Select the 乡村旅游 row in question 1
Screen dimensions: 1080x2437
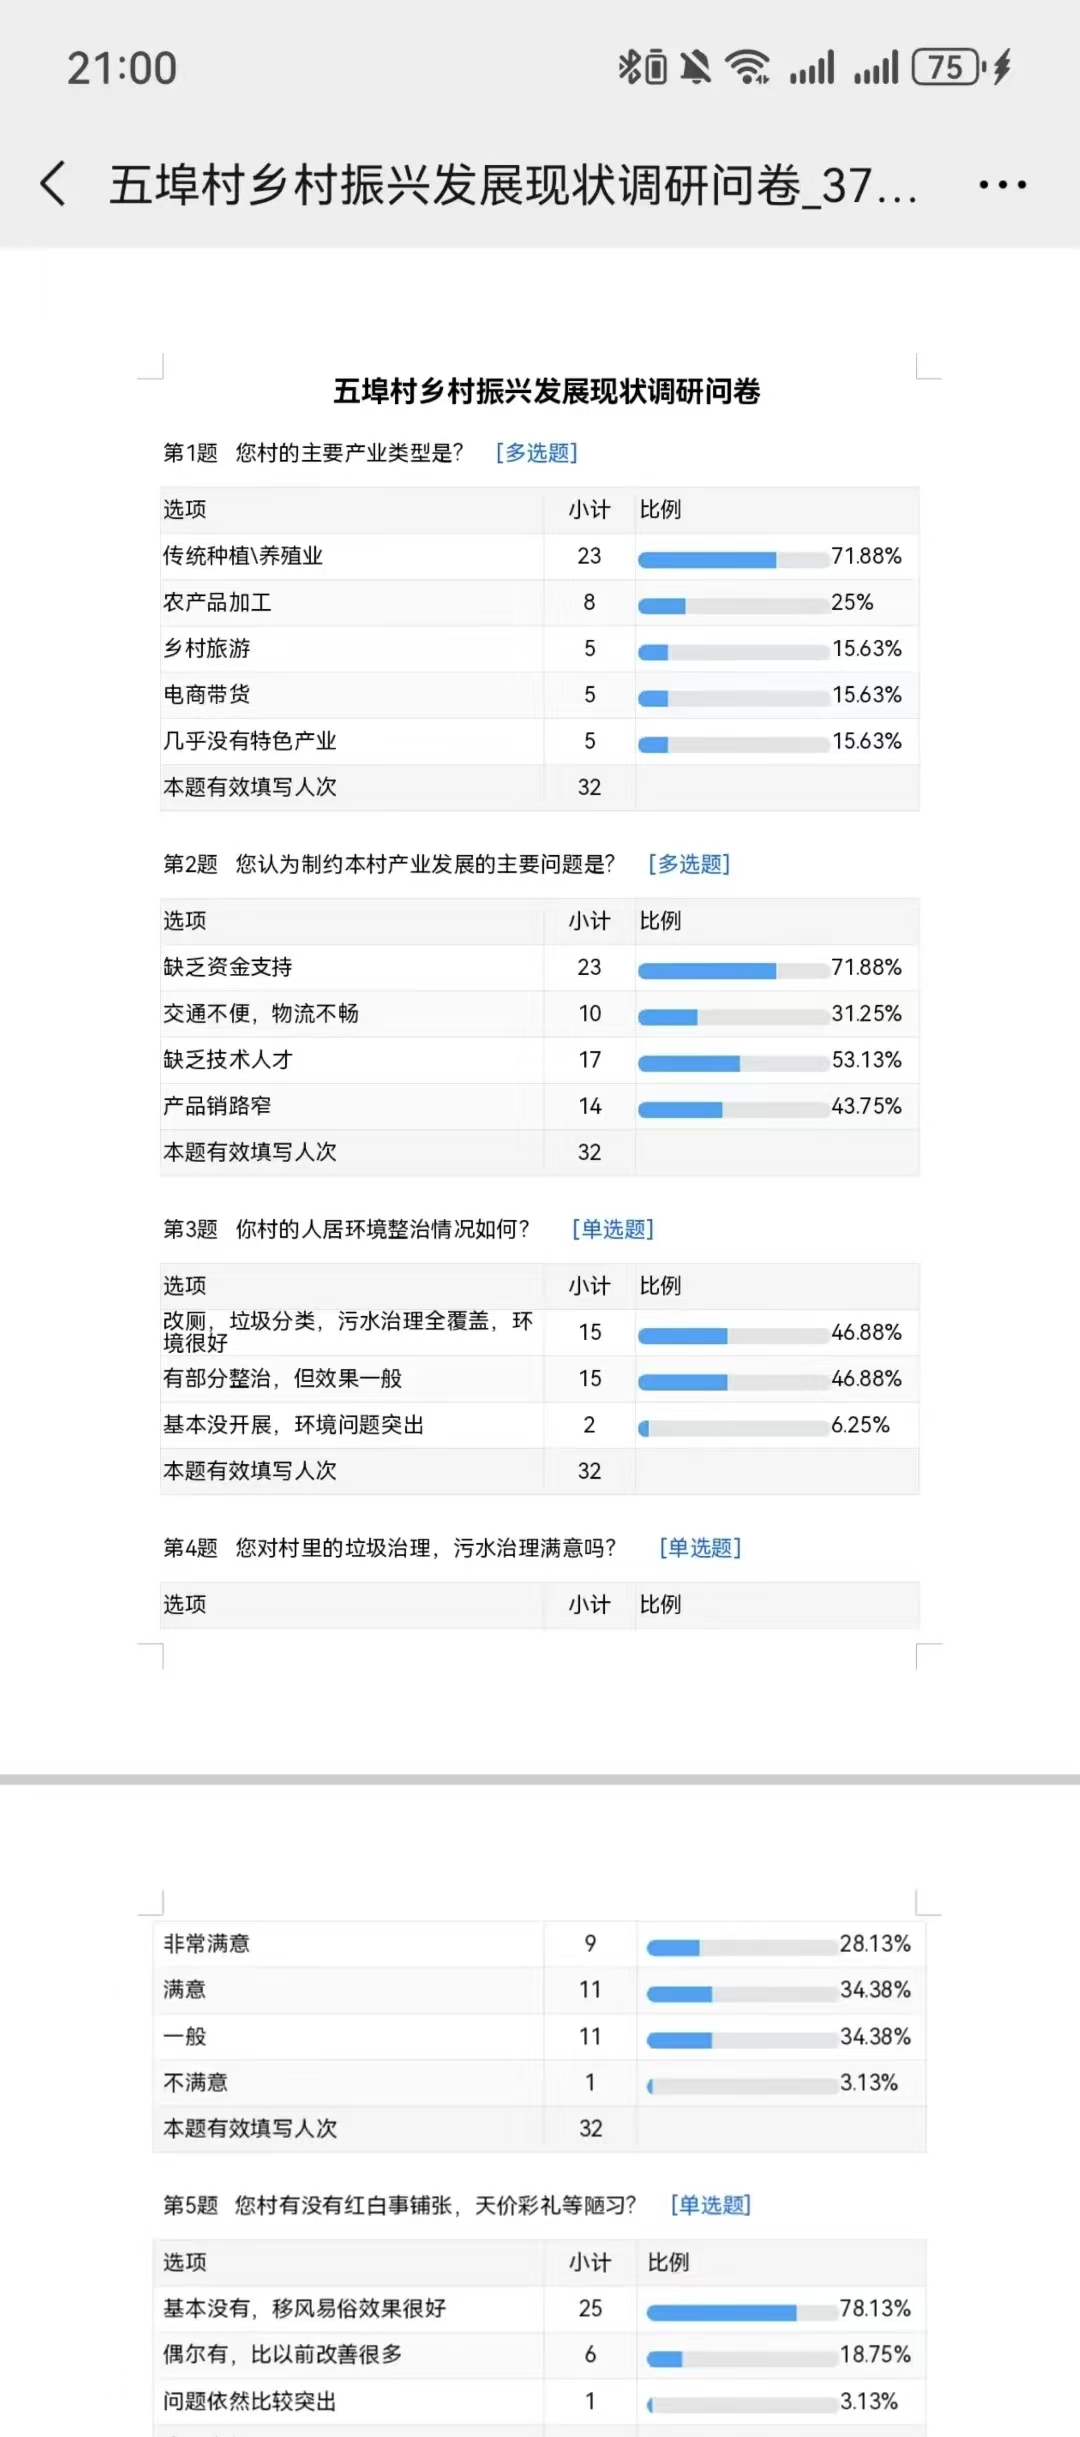point(539,649)
